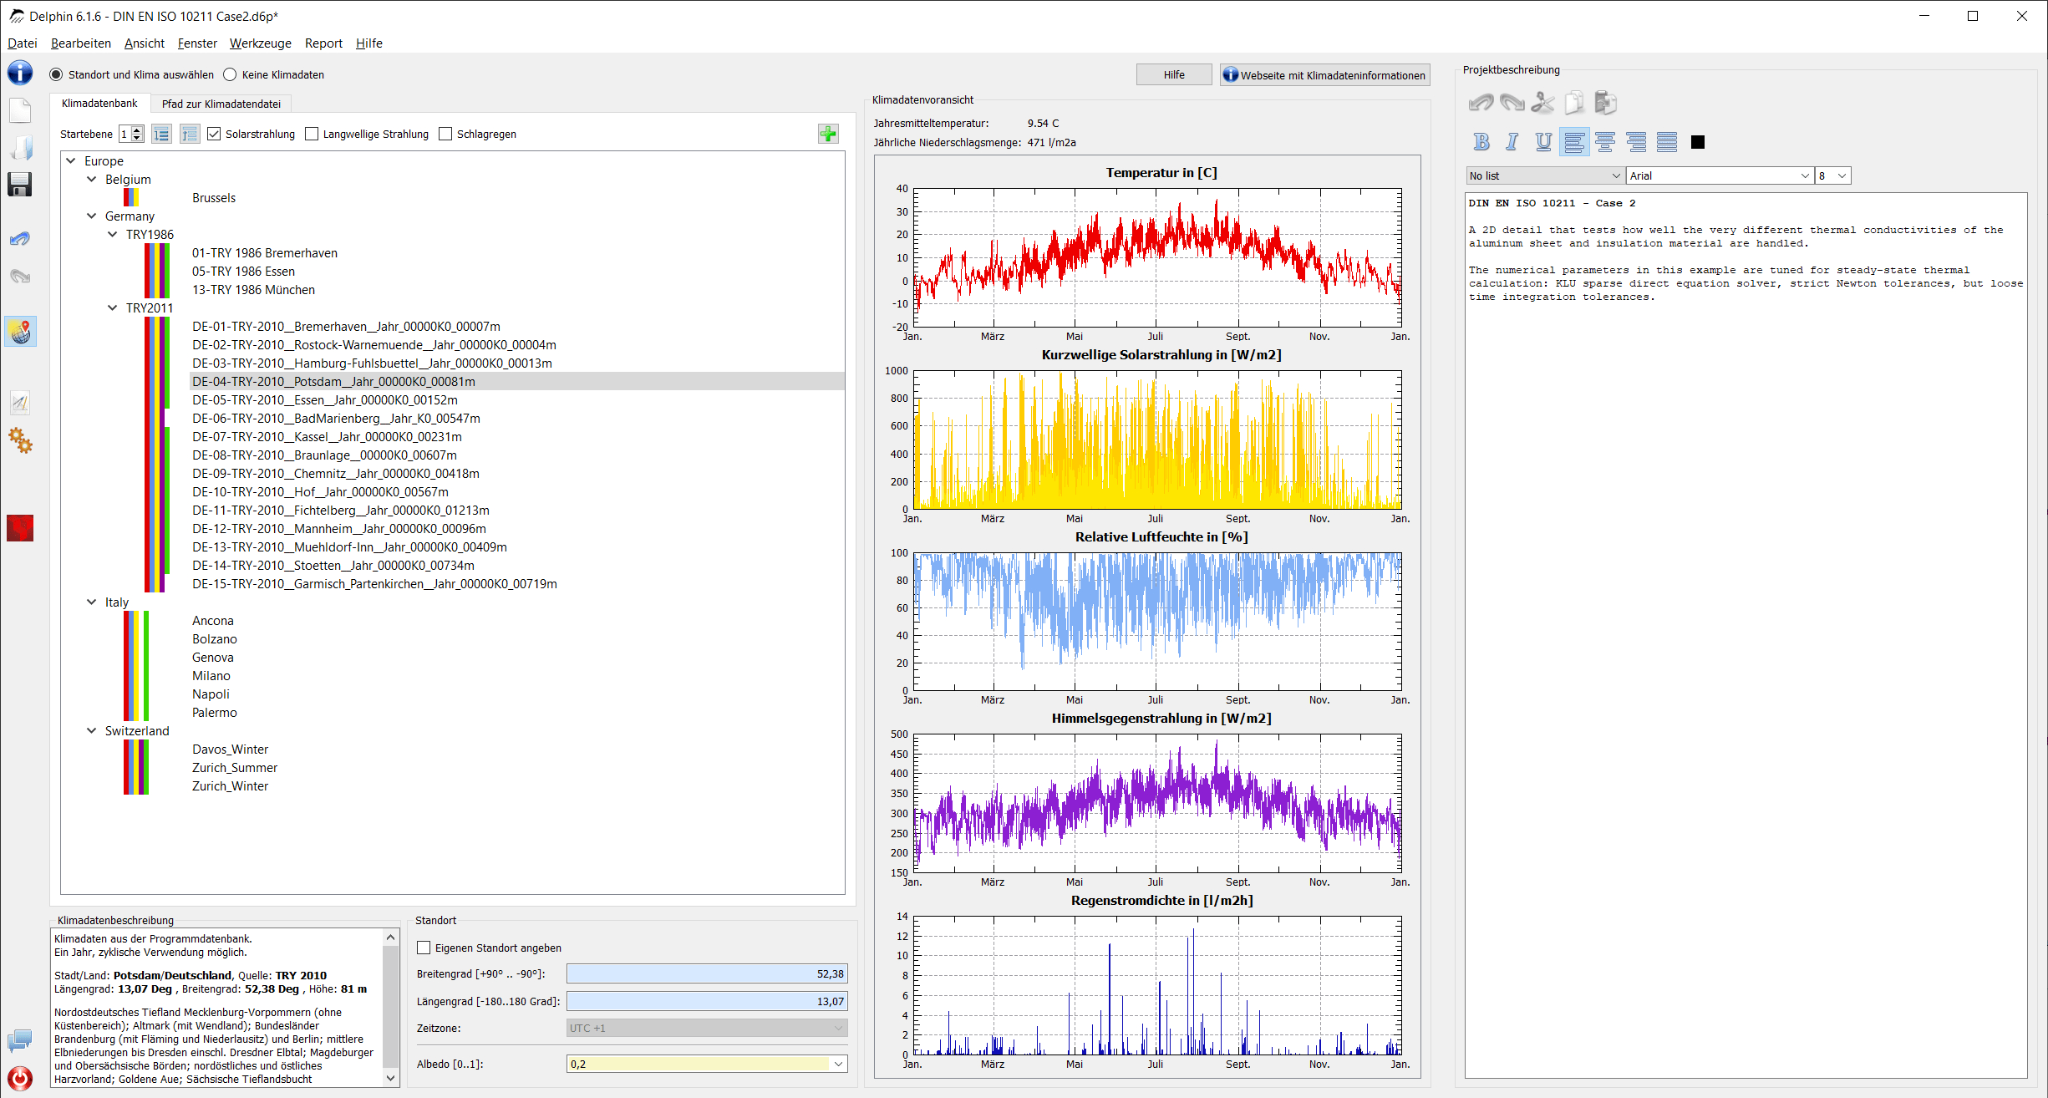
Task: Click the collapse tree levels icon
Action: point(190,134)
